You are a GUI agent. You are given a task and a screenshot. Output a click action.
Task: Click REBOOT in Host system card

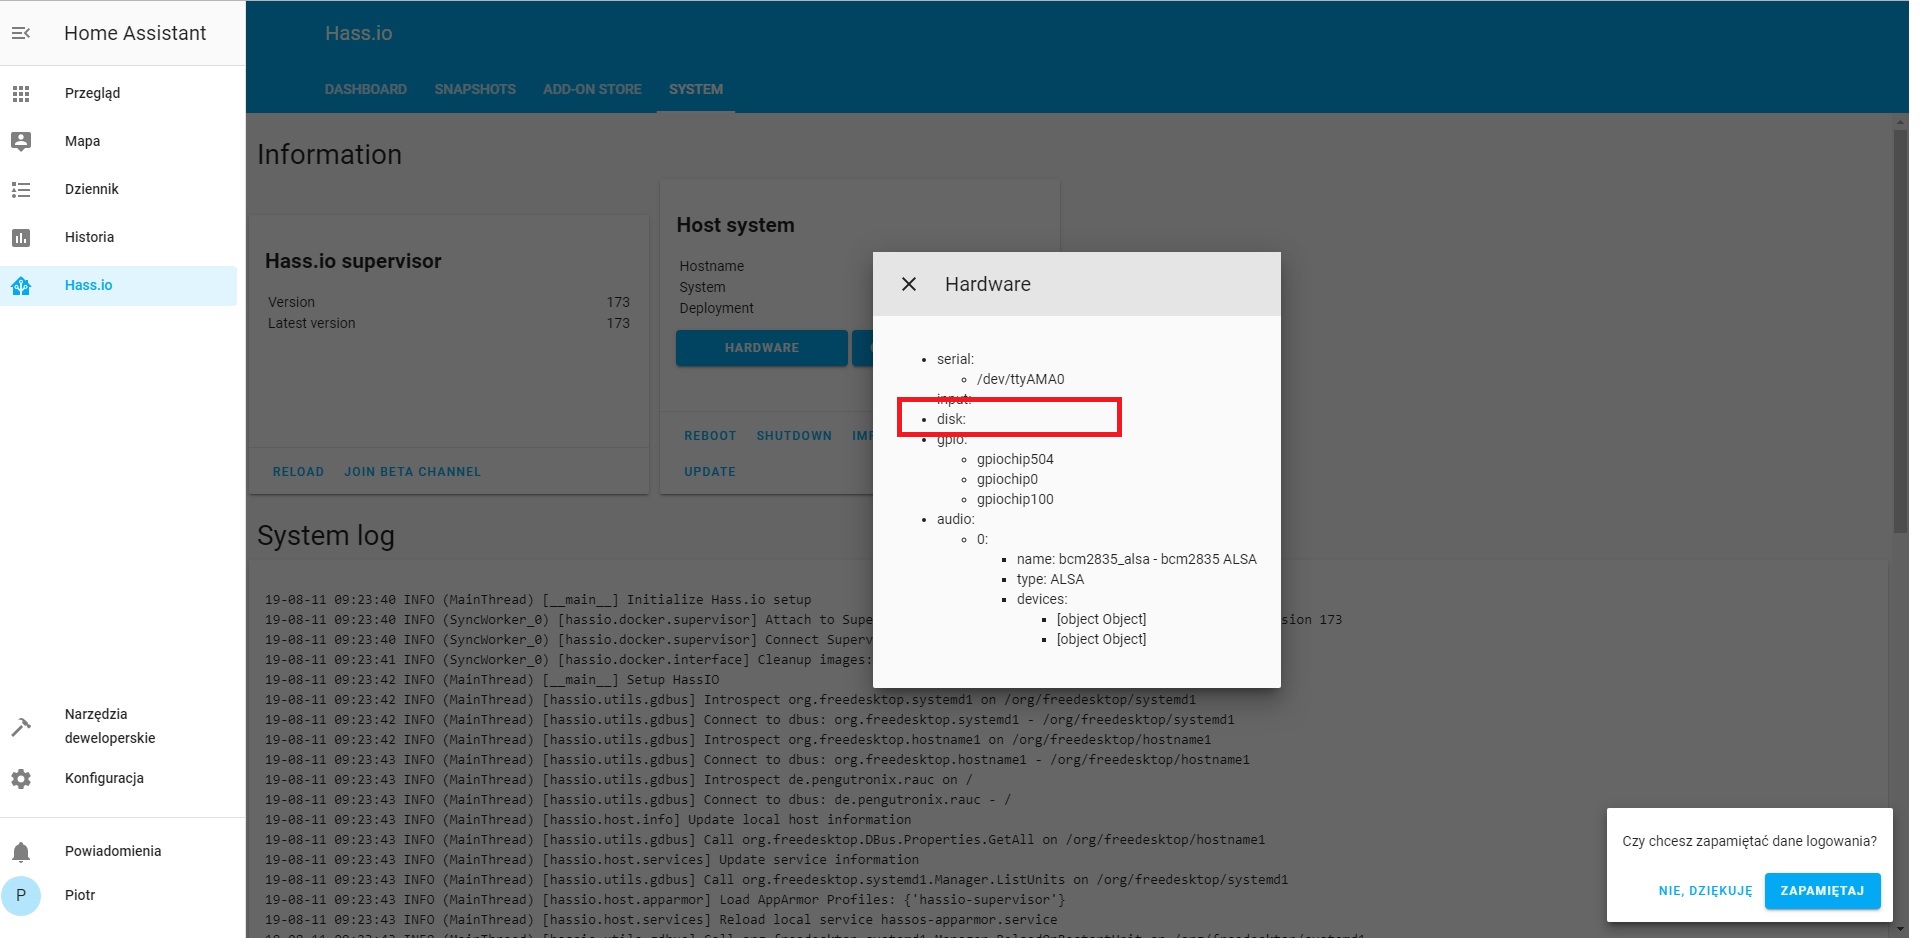tap(710, 436)
